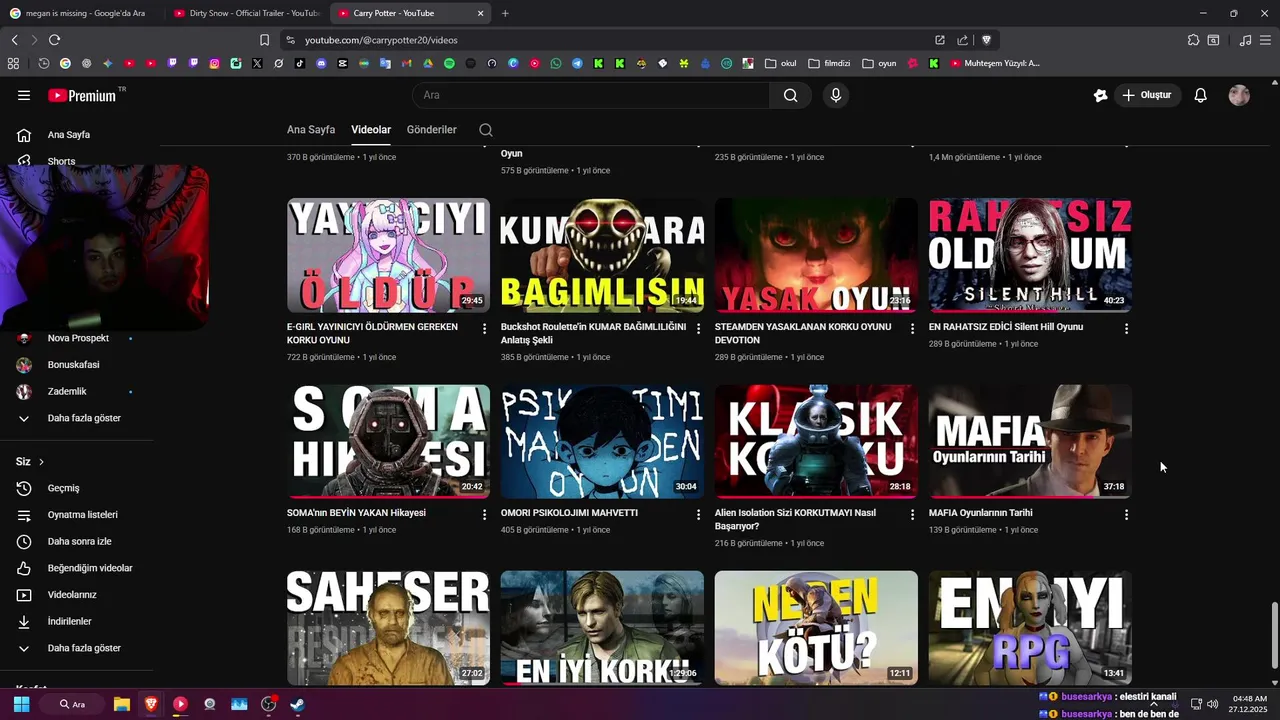Open Windows Start button
Screen dimensions: 1280x720
click(x=21, y=704)
